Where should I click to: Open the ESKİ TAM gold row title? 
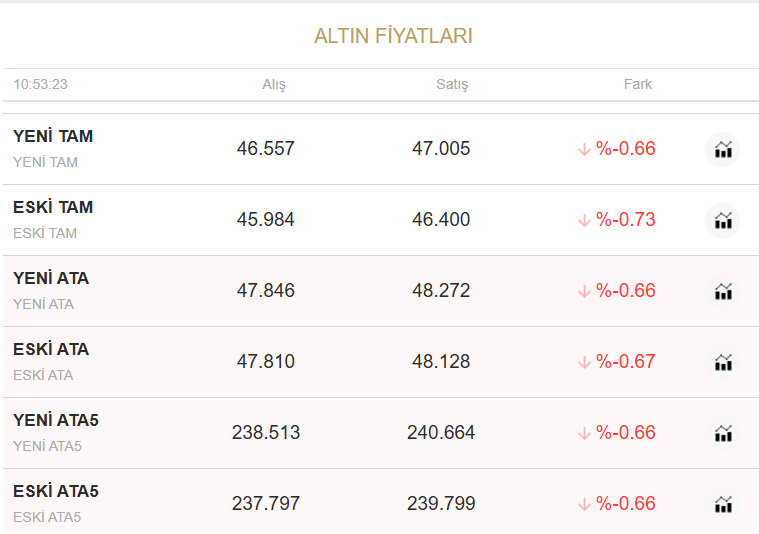[x=53, y=207]
